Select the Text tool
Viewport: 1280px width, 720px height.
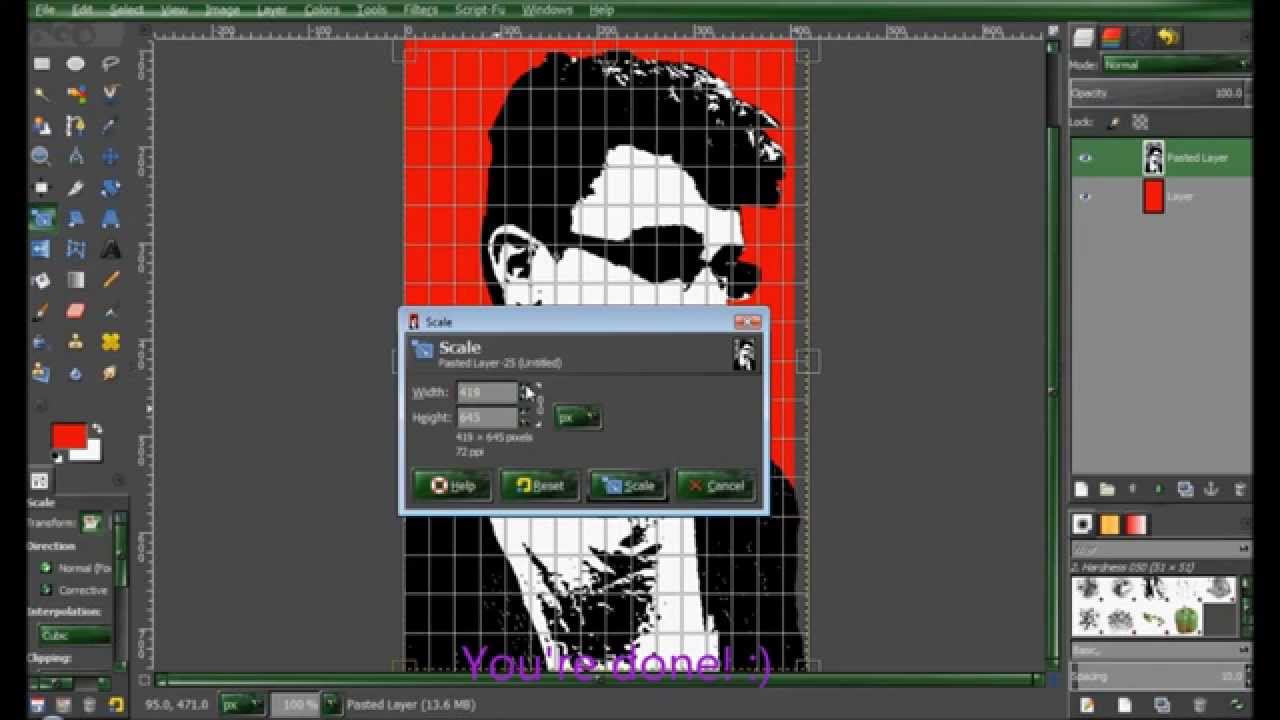coord(110,250)
